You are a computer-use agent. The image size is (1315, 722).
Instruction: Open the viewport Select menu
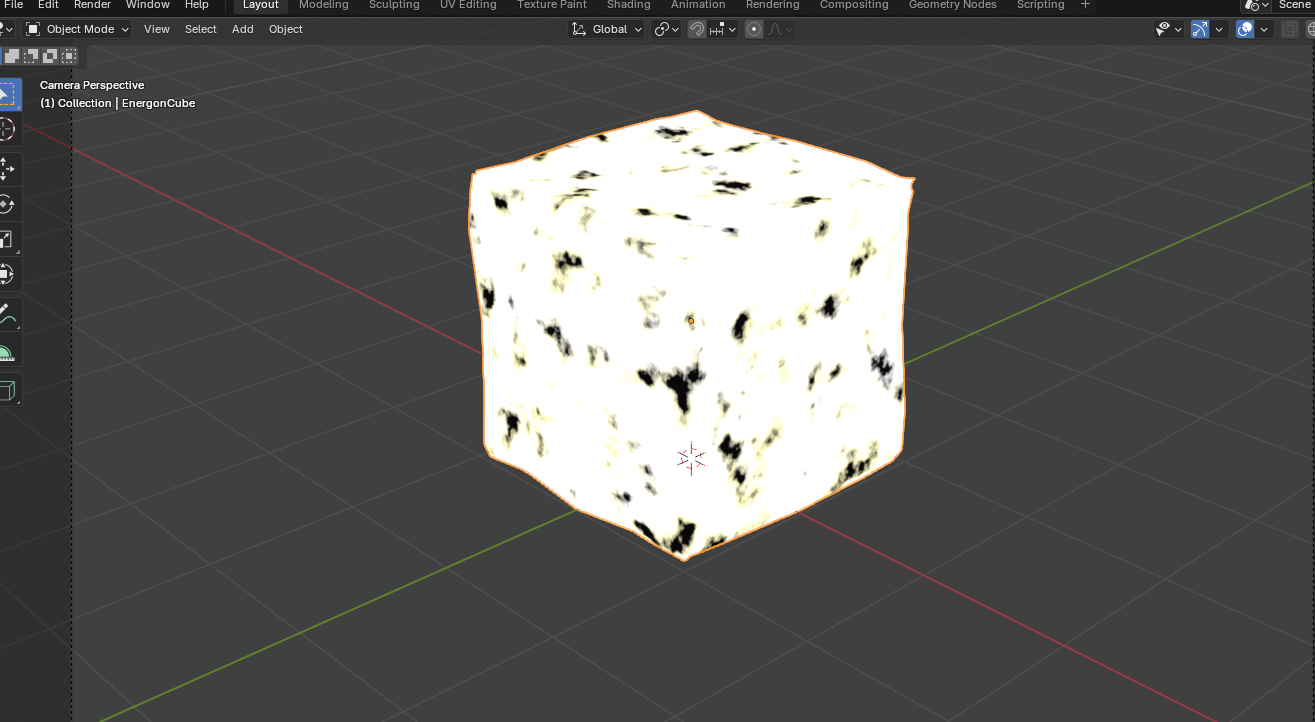click(200, 29)
